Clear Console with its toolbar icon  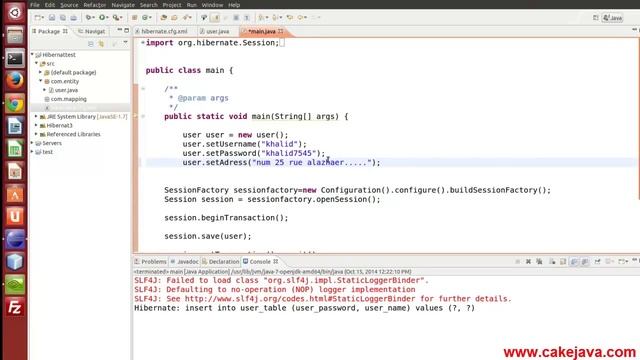pos(552,261)
